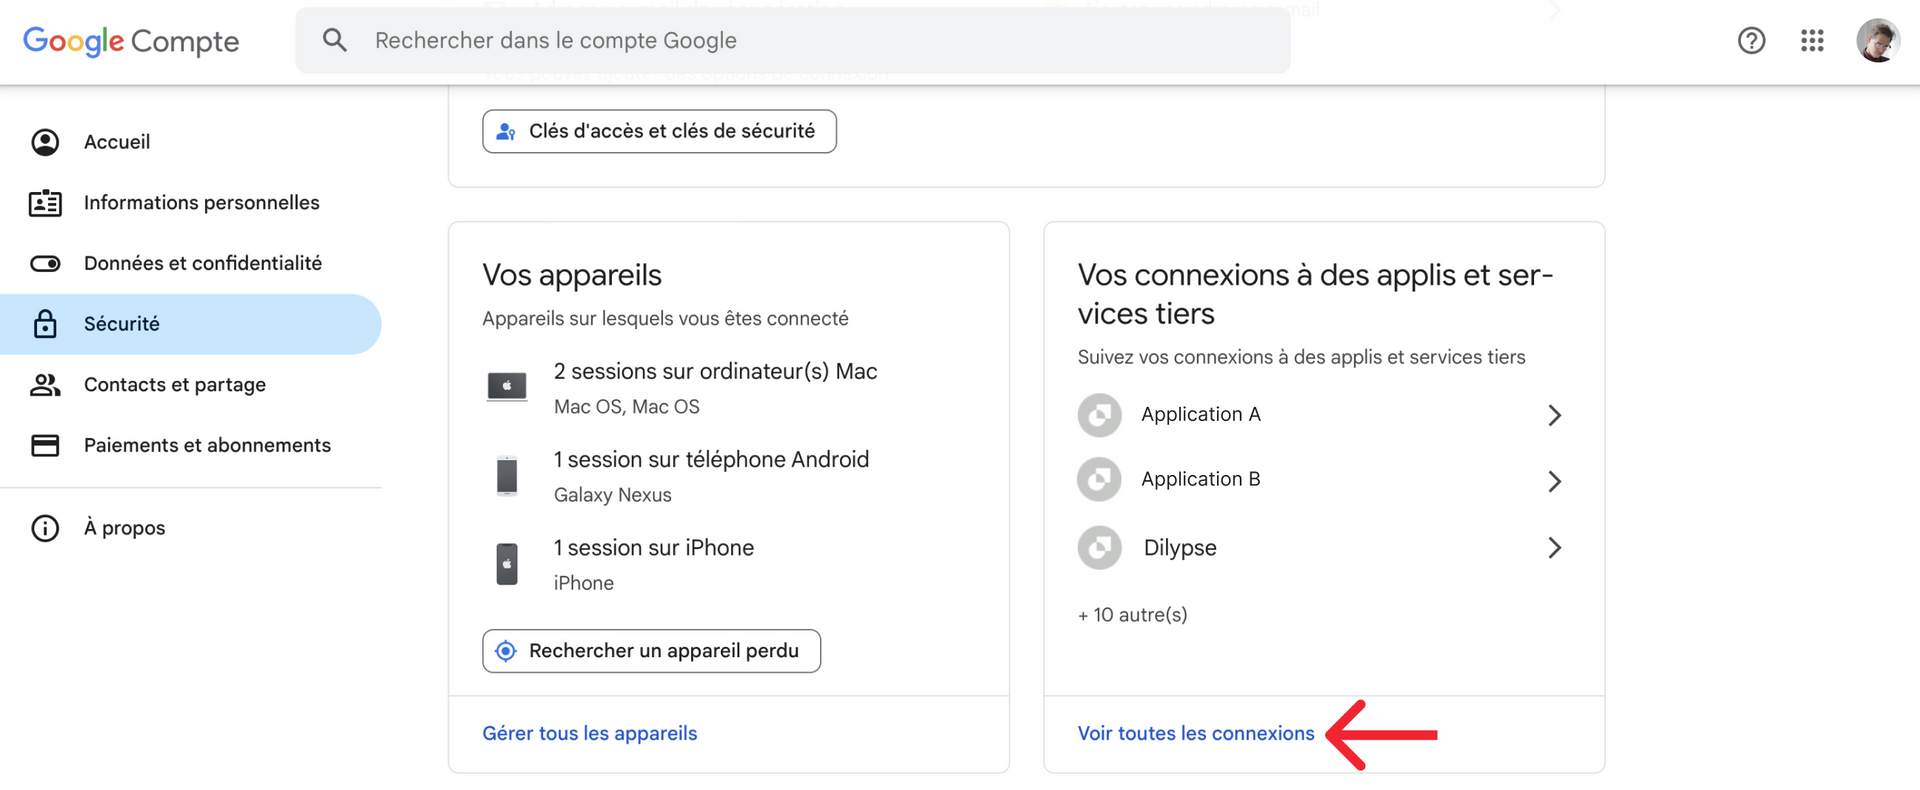The height and width of the screenshot is (790, 1920).
Task: Expand the Application B chevron
Action: pyautogui.click(x=1554, y=481)
